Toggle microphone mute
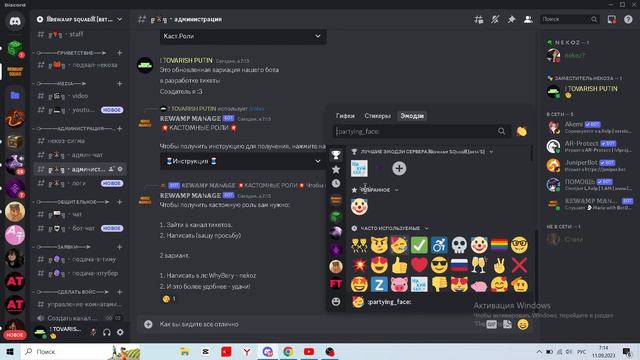Image resolution: width=640 pixels, height=360 pixels. tap(93, 332)
